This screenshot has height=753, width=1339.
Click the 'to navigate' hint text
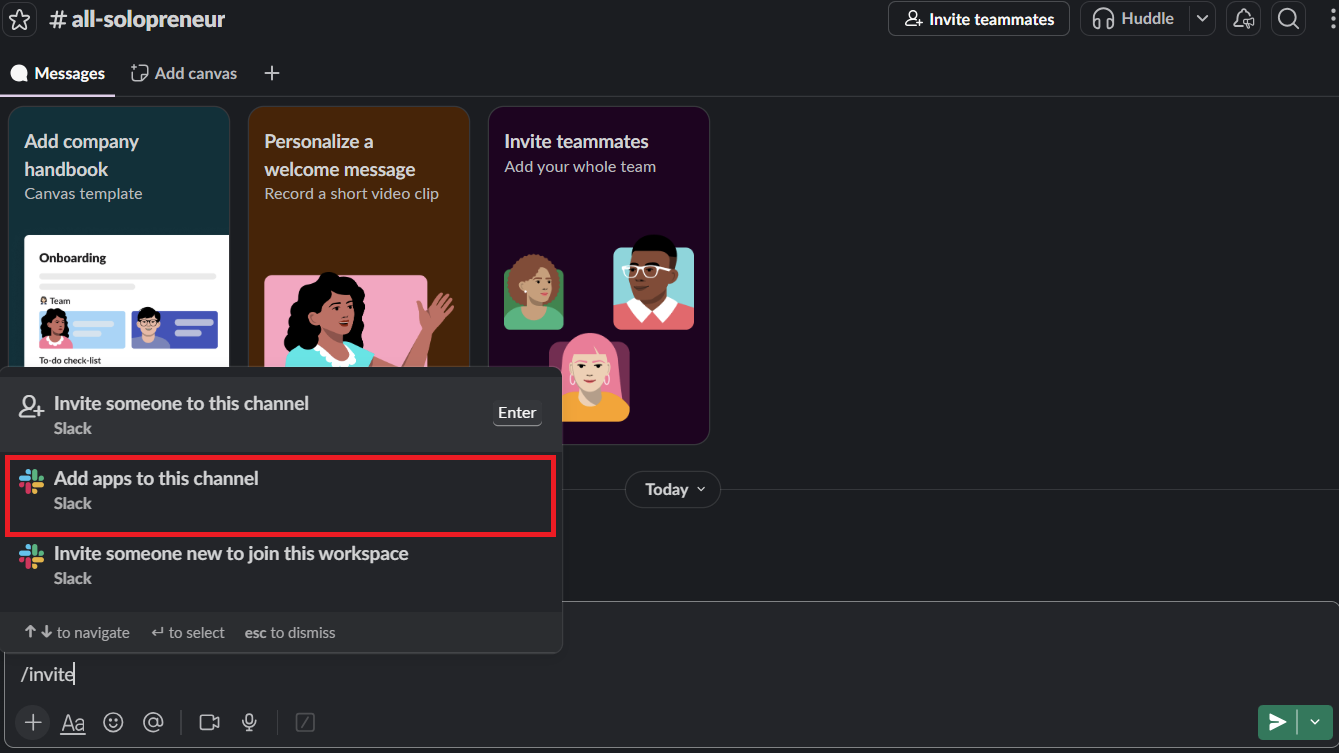coord(78,633)
